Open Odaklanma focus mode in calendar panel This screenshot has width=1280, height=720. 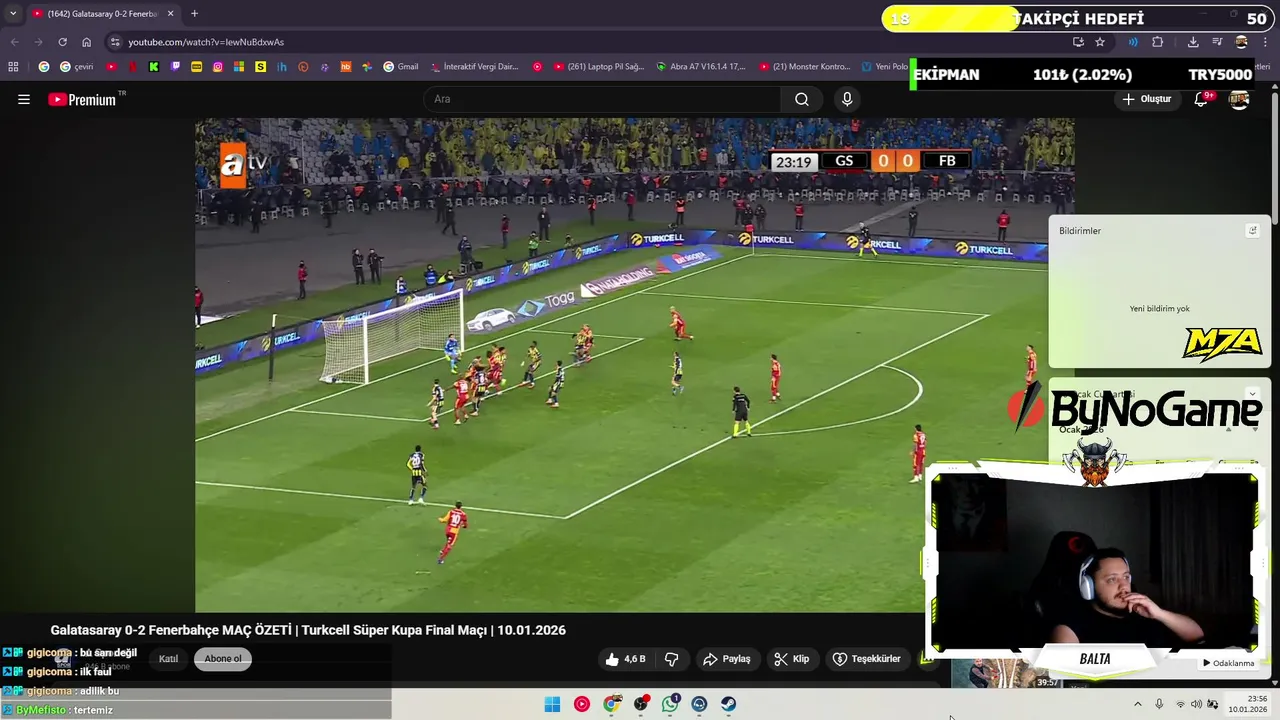(1228, 663)
